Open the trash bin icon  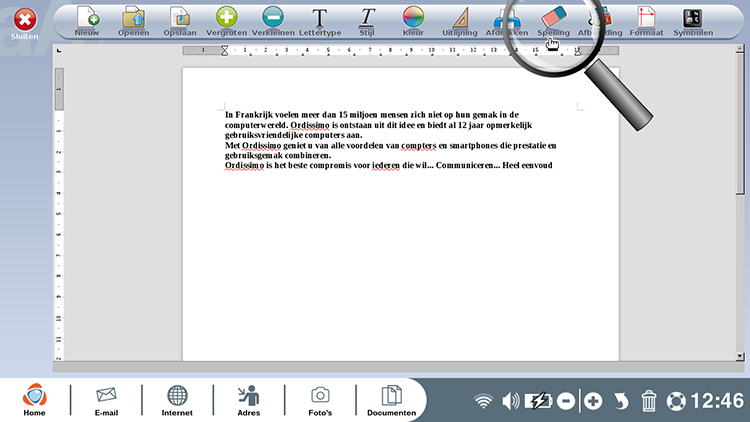pos(649,401)
